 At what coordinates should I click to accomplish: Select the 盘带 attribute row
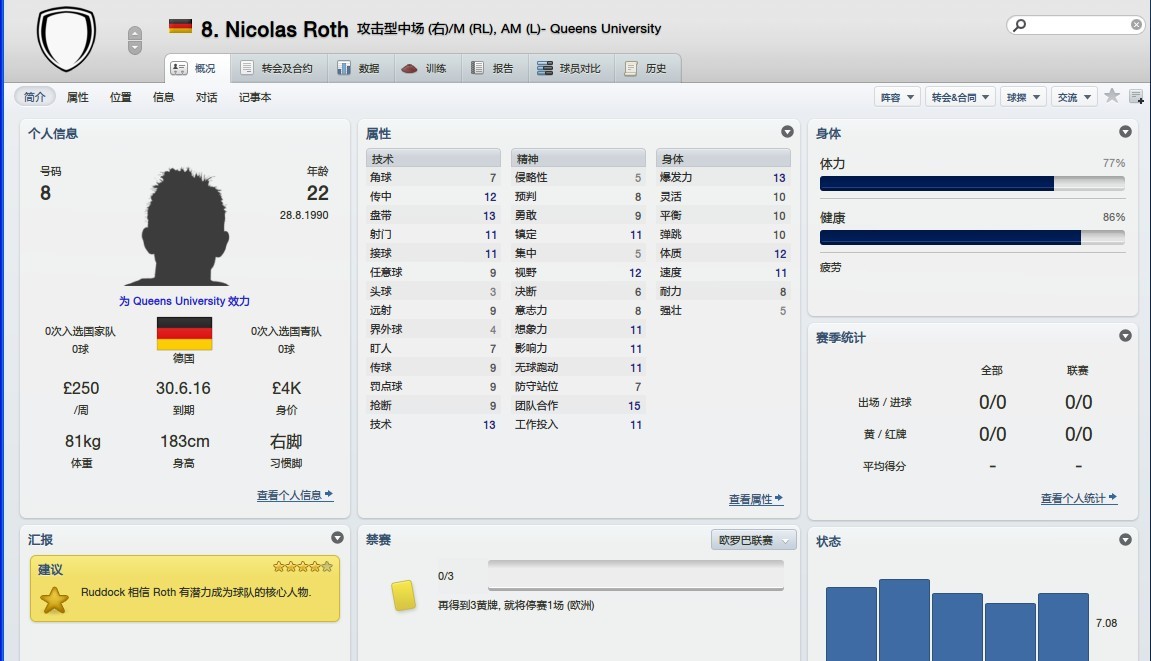[x=433, y=215]
